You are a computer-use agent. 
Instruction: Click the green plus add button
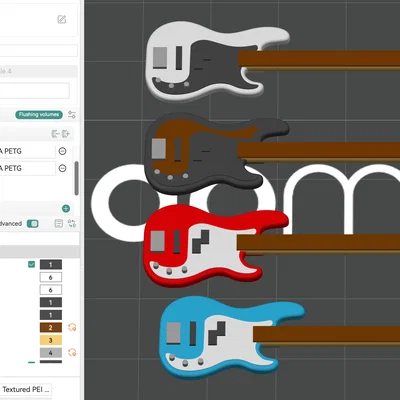coord(66,209)
